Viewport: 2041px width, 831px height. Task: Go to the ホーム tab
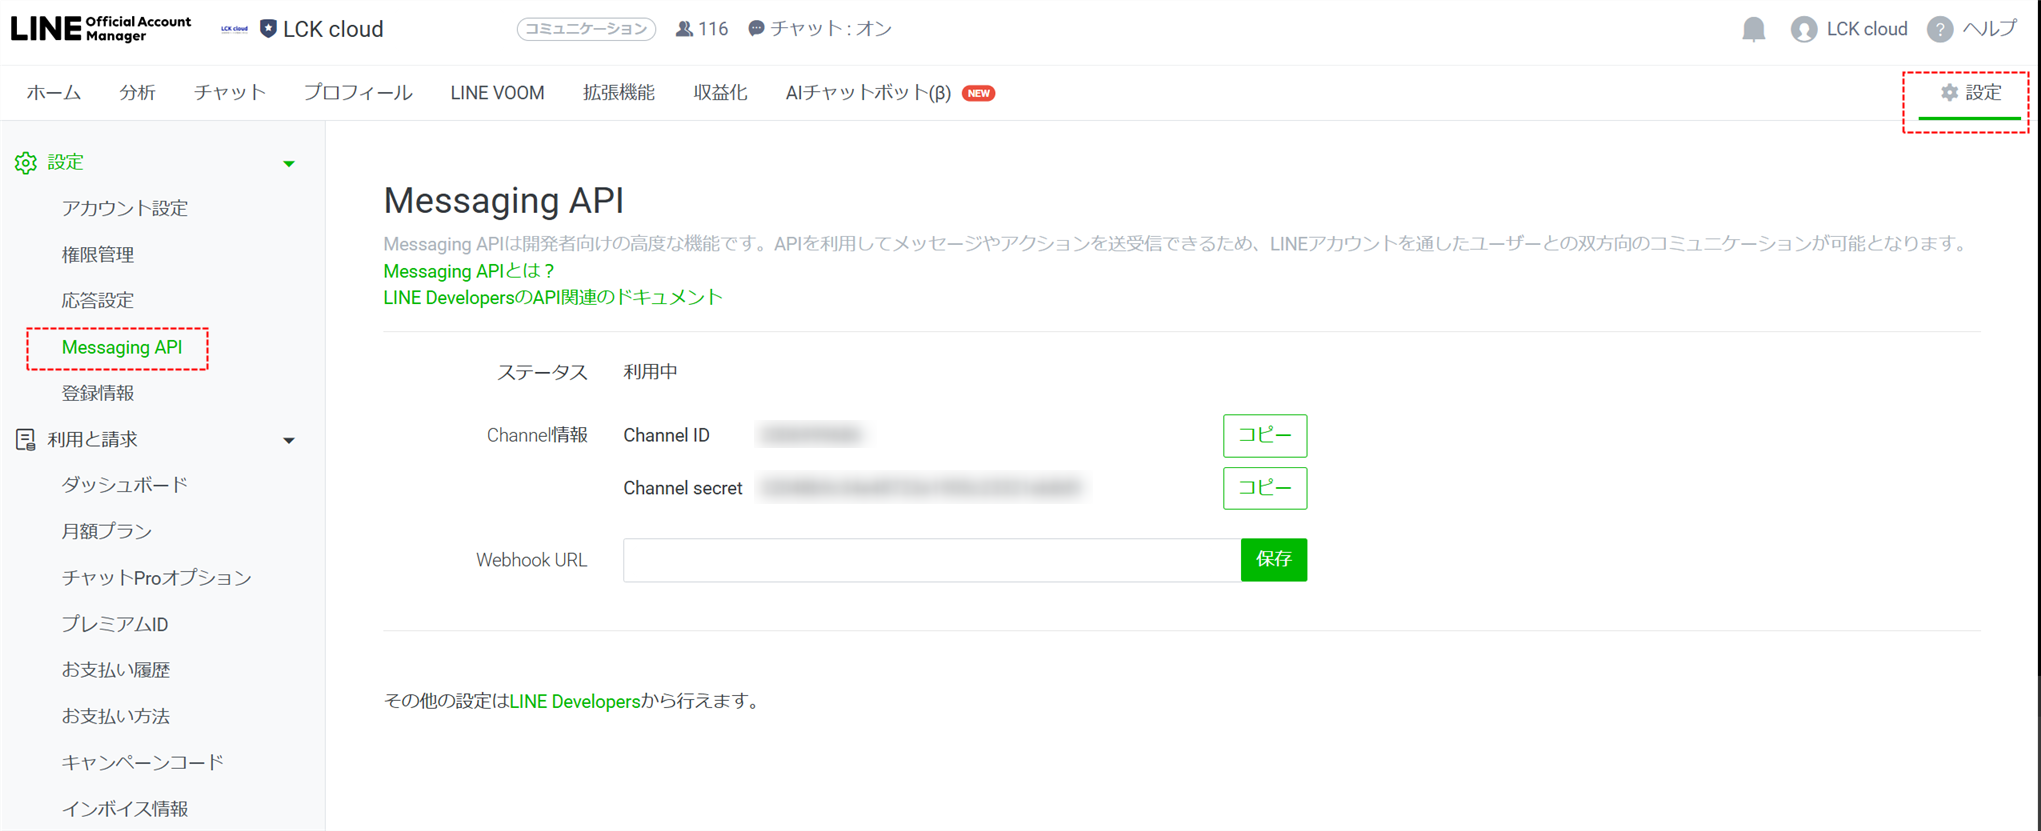click(54, 93)
